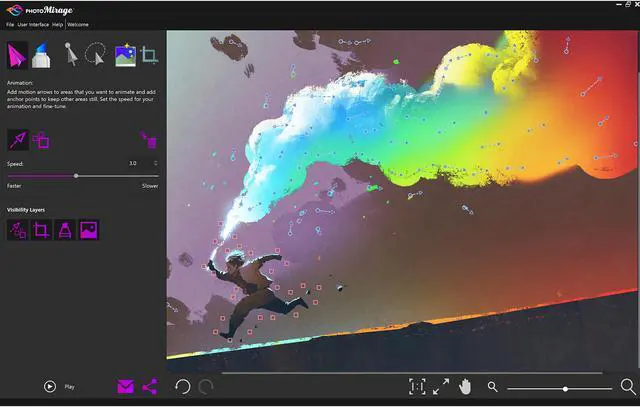The width and height of the screenshot is (640, 407).
Task: Play the animation preview
Action: pos(50,387)
